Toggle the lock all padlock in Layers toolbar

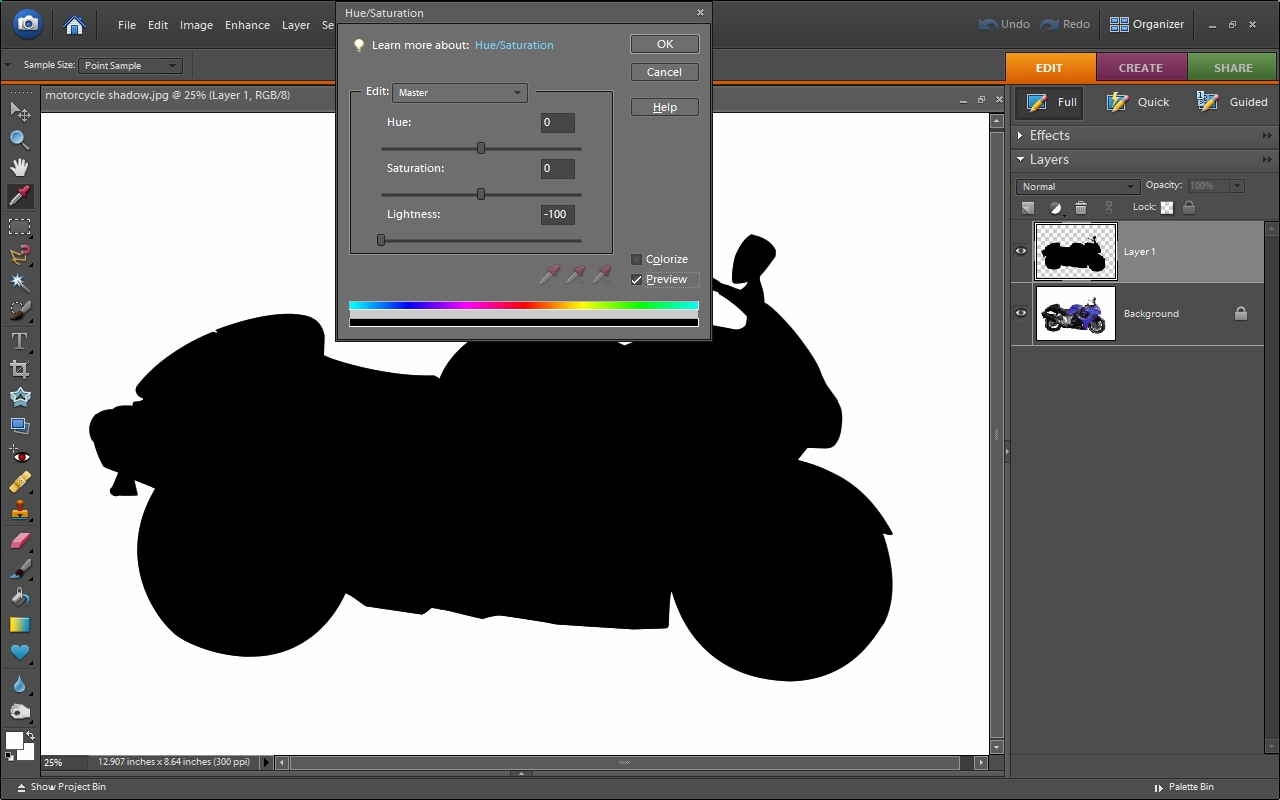[x=1189, y=207]
